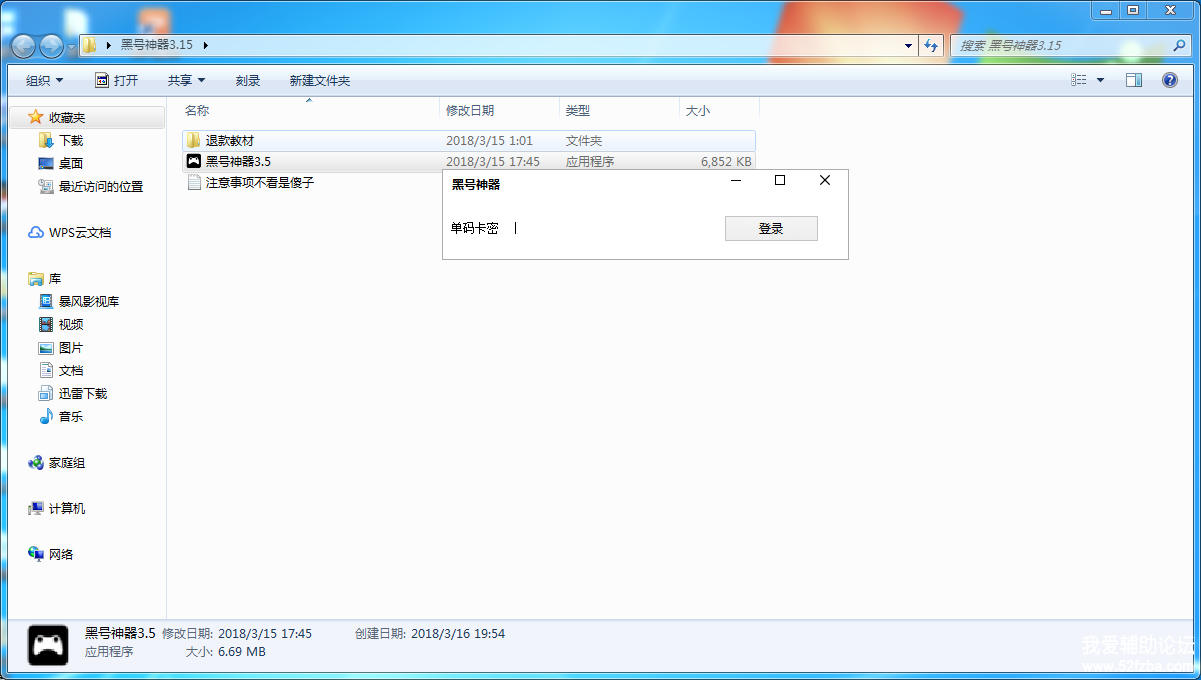This screenshot has width=1201, height=680.
Task: Select 计算机 in the sidebar
Action: click(67, 509)
